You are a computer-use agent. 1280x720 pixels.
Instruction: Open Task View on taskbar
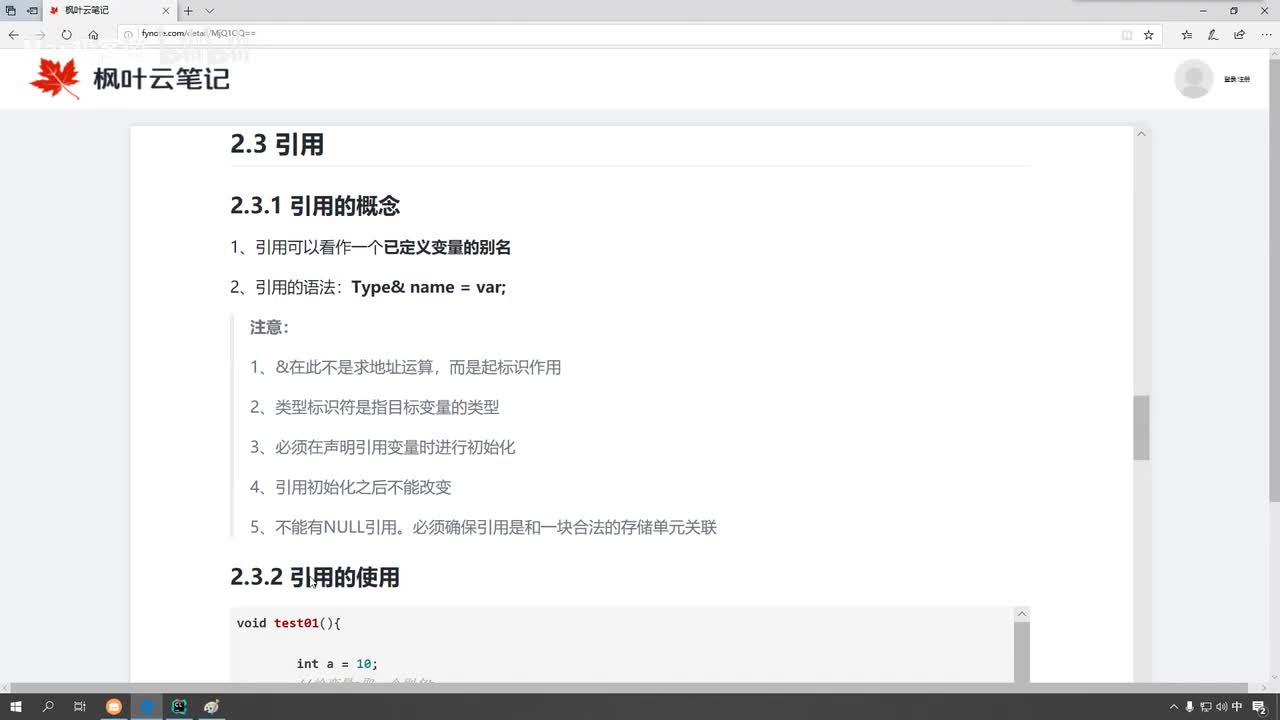80,706
